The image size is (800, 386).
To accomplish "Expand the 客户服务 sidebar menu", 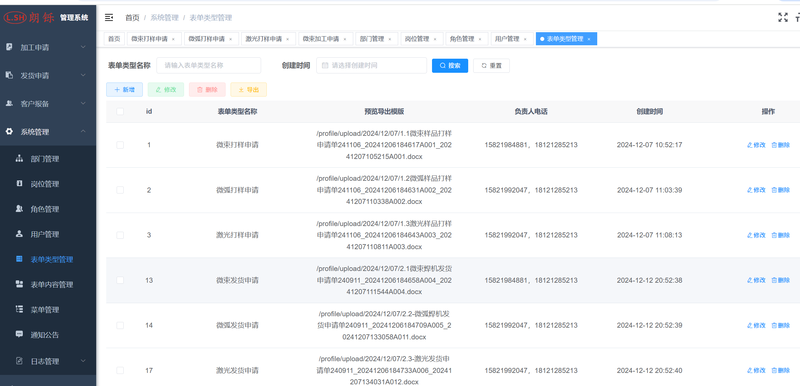I will [x=48, y=104].
